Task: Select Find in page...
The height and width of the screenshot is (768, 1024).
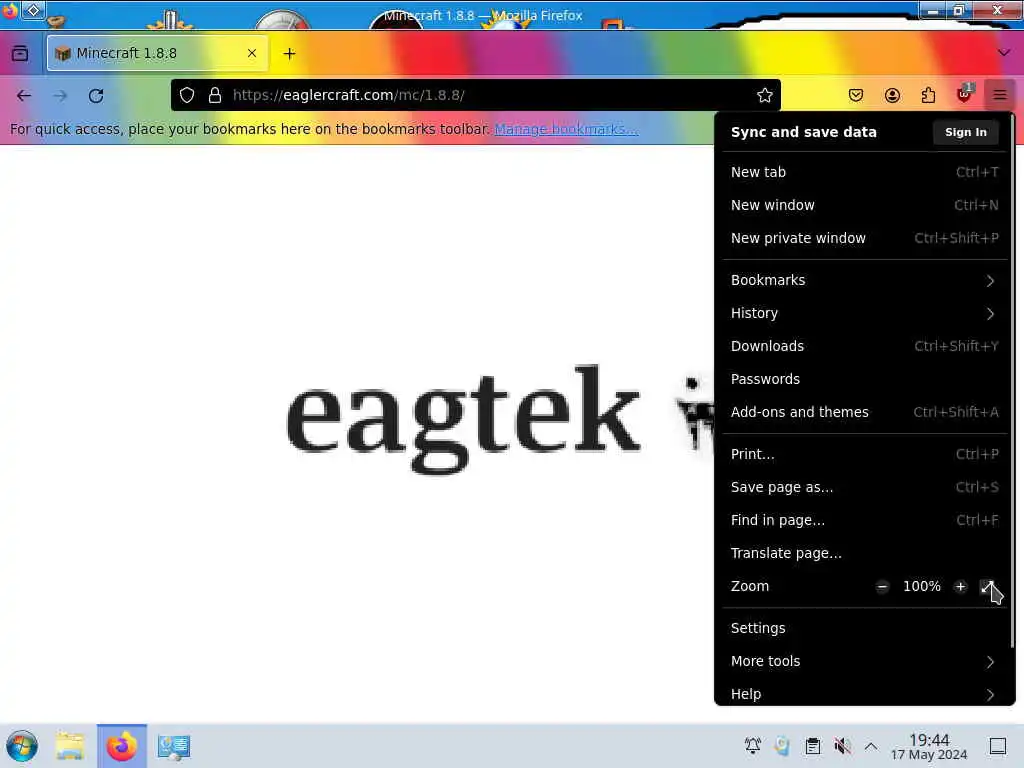Action: [x=865, y=520]
